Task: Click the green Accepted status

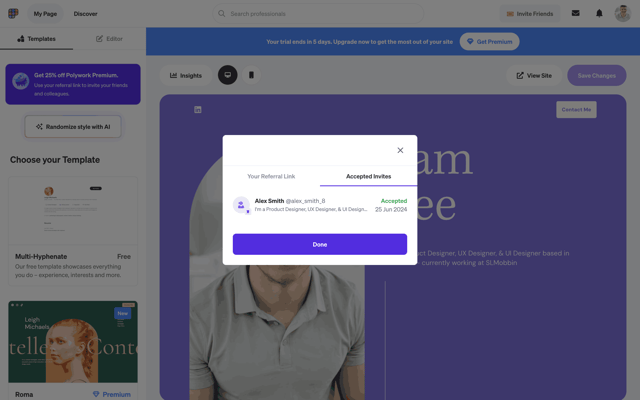Action: (x=394, y=201)
